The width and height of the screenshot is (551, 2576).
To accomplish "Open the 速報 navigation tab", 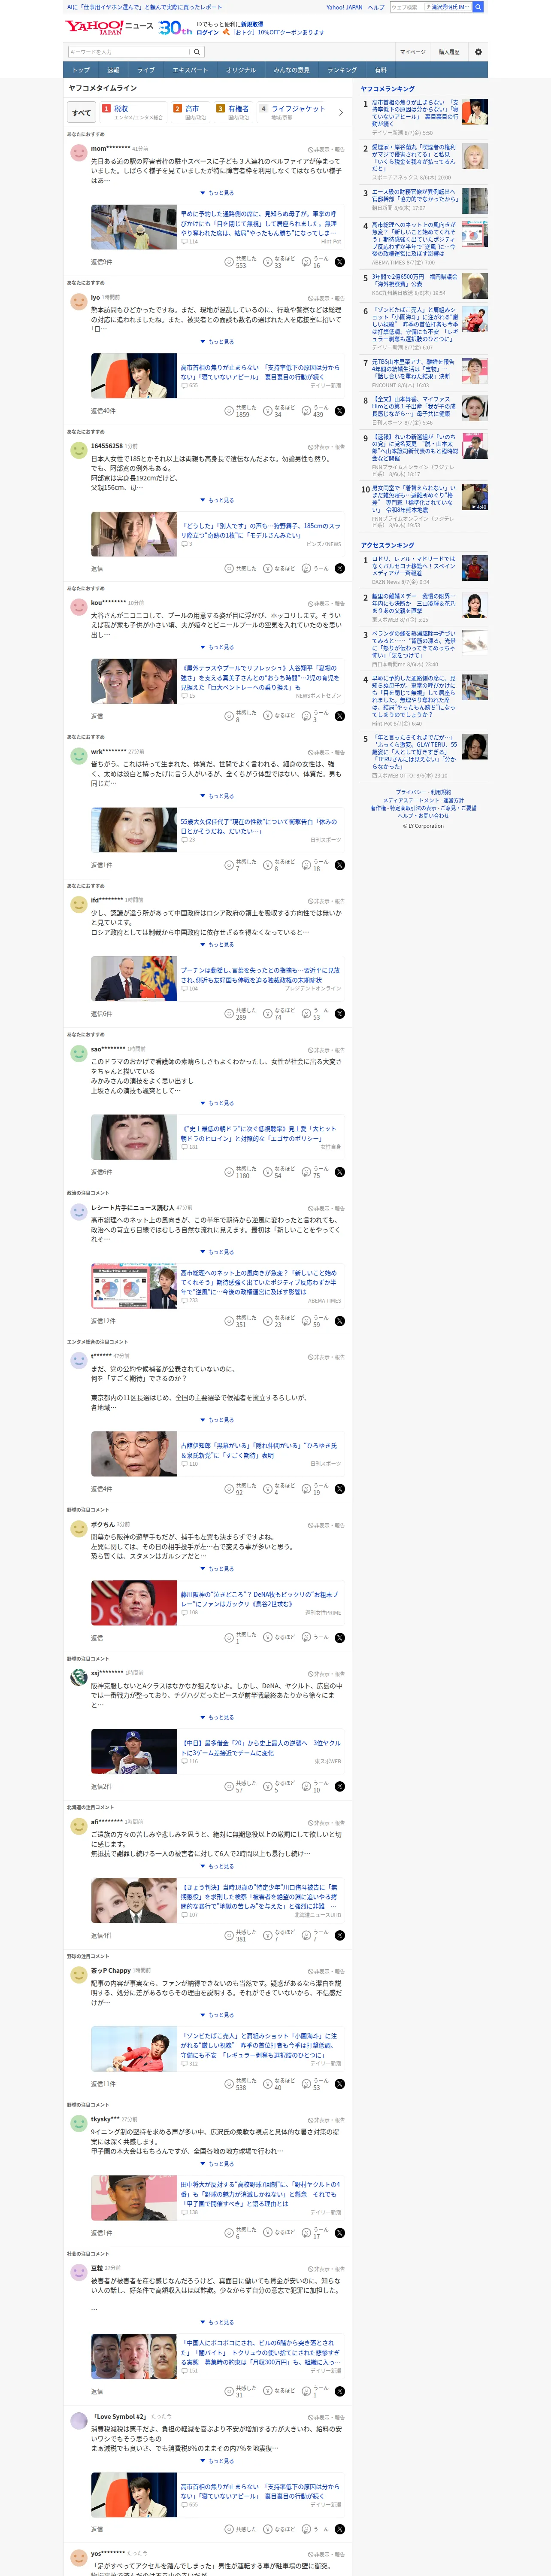I will pyautogui.click(x=113, y=70).
